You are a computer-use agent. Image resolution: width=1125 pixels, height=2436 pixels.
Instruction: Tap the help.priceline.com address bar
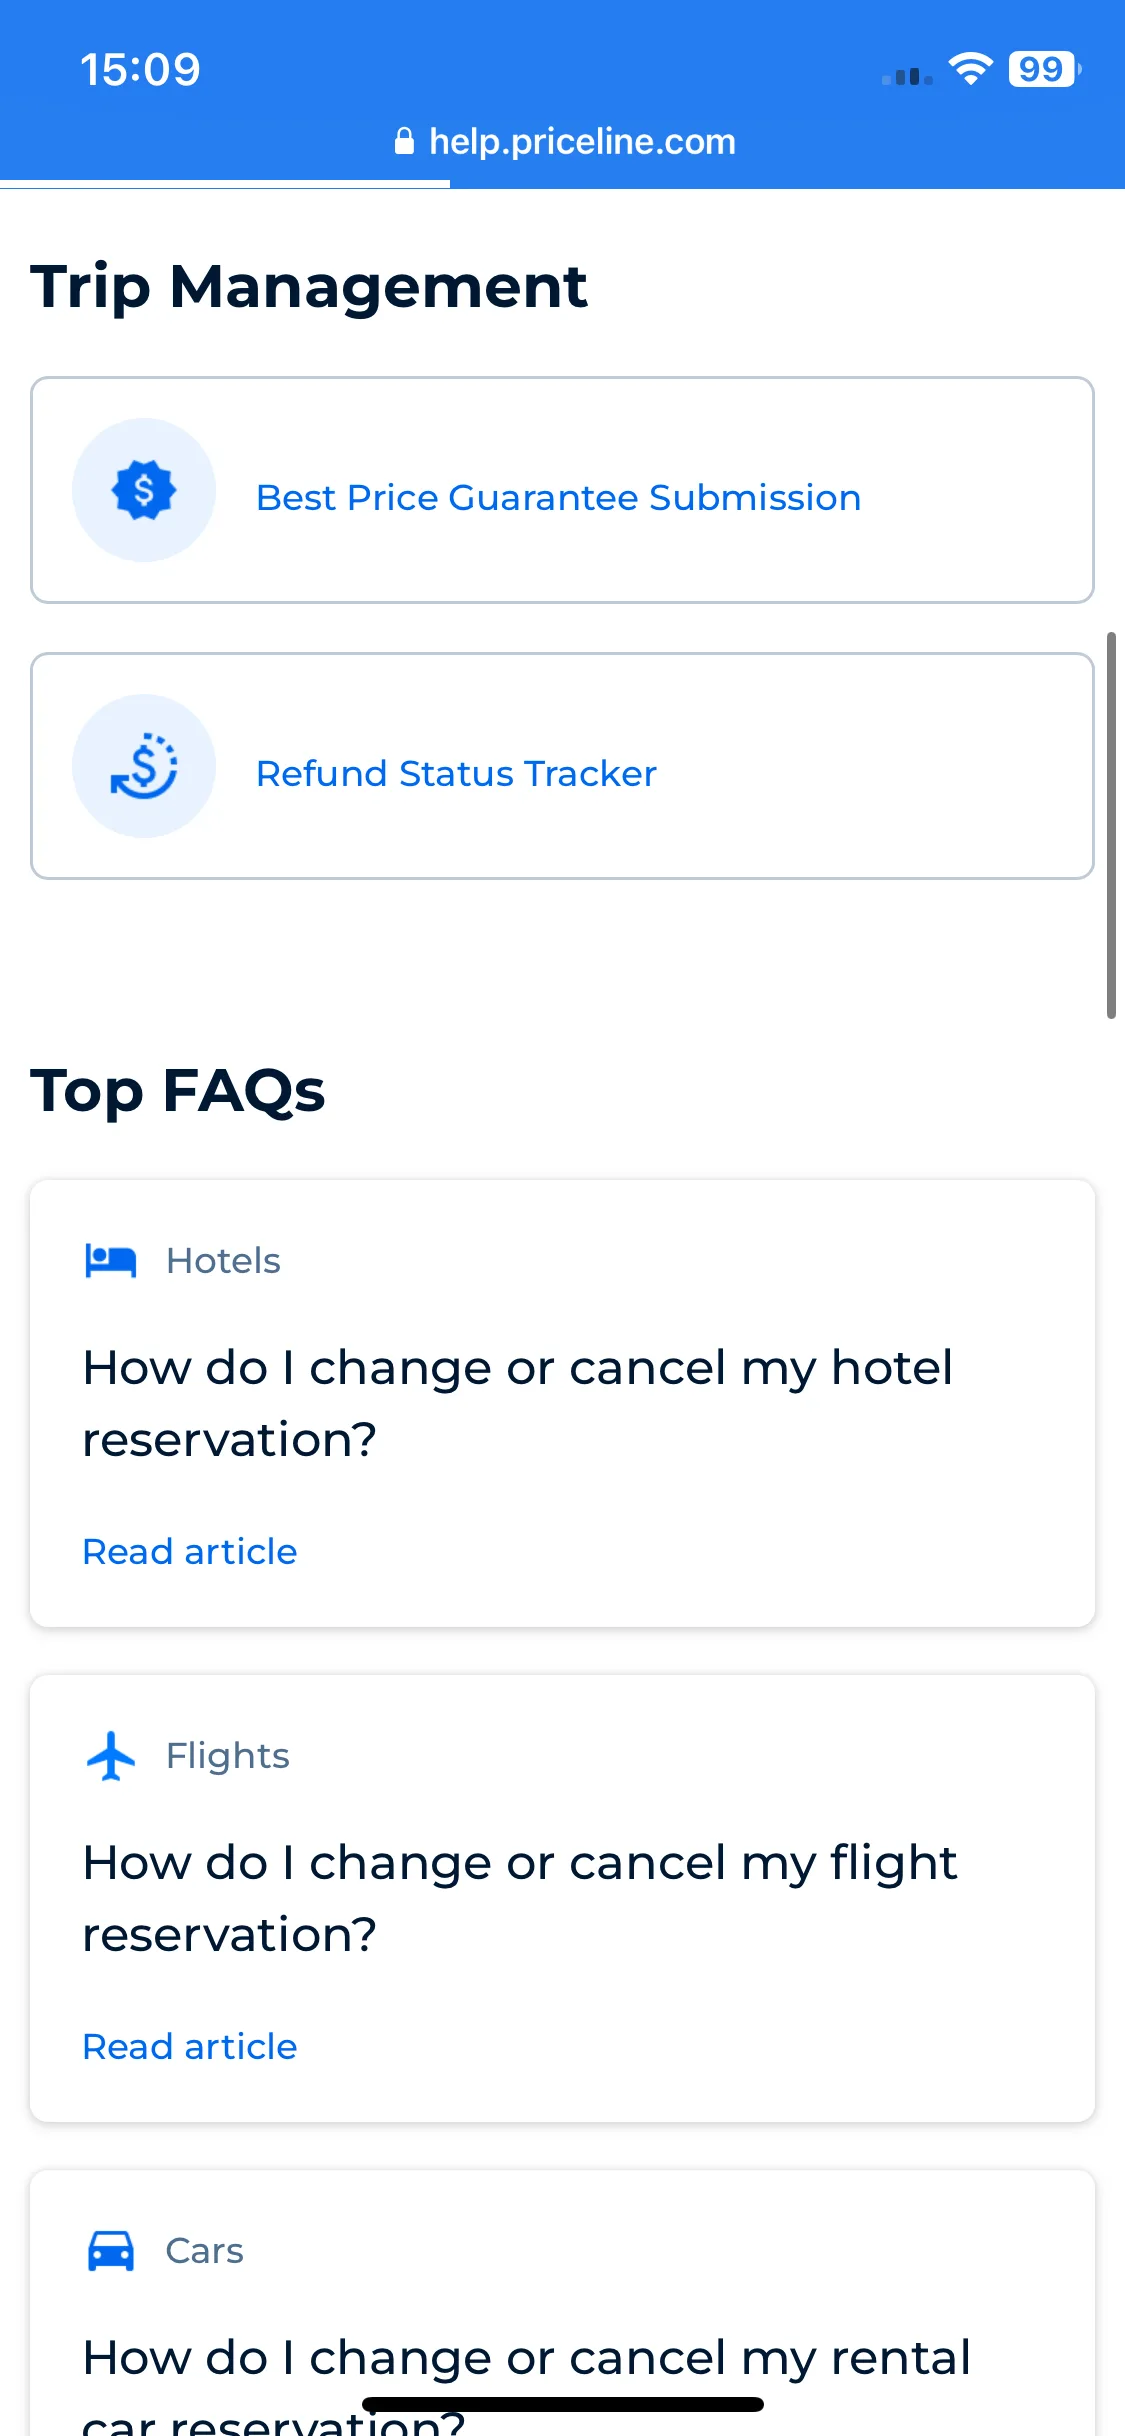tap(565, 141)
